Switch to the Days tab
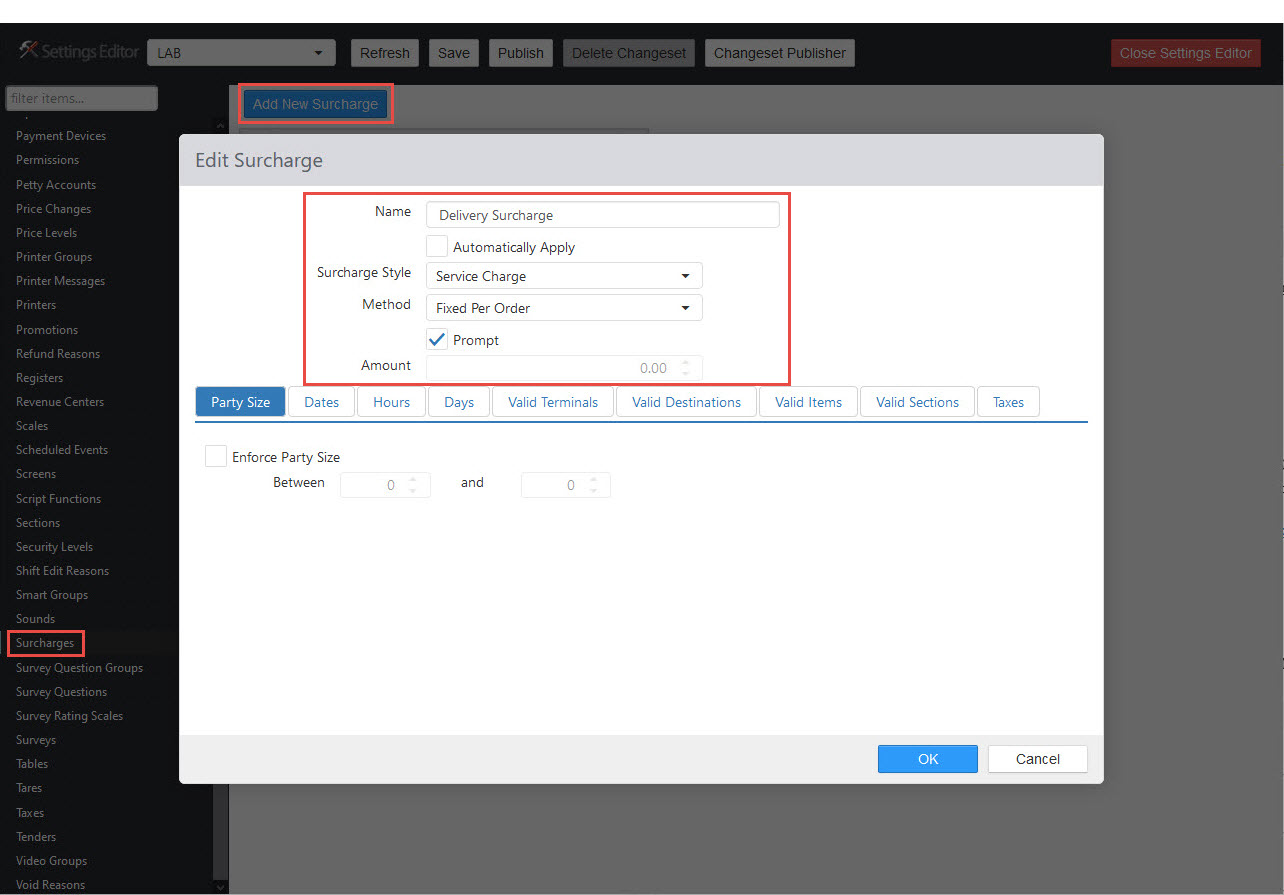This screenshot has height=895, width=1284. (459, 402)
